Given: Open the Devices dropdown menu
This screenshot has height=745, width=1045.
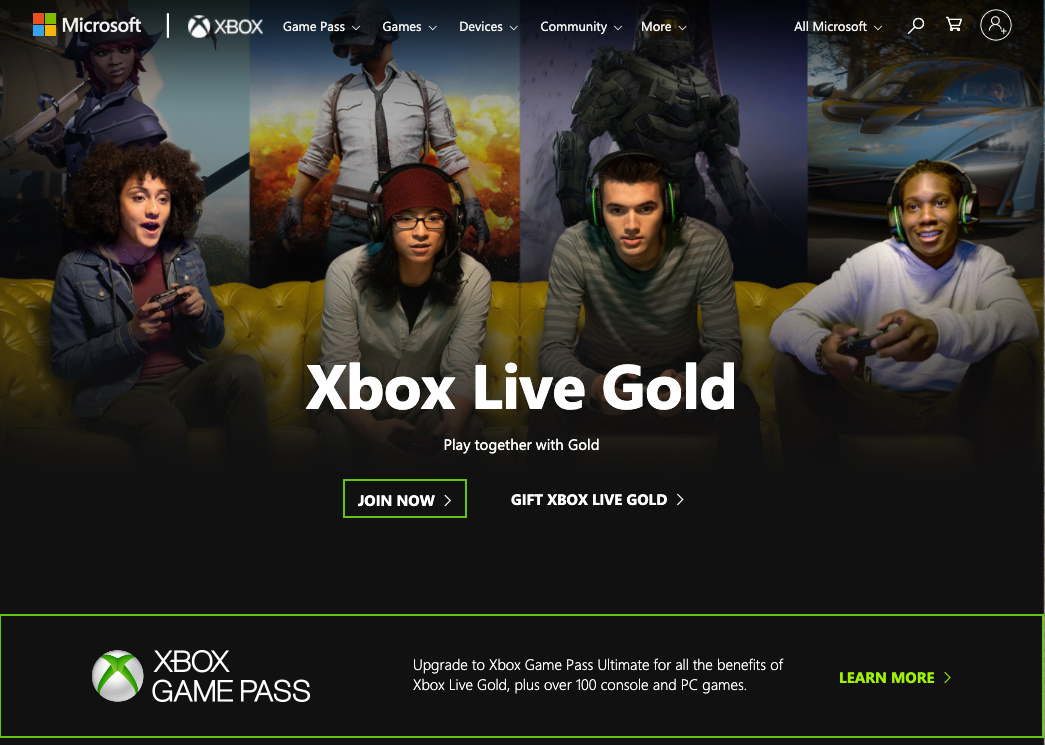Looking at the screenshot, I should coord(488,27).
